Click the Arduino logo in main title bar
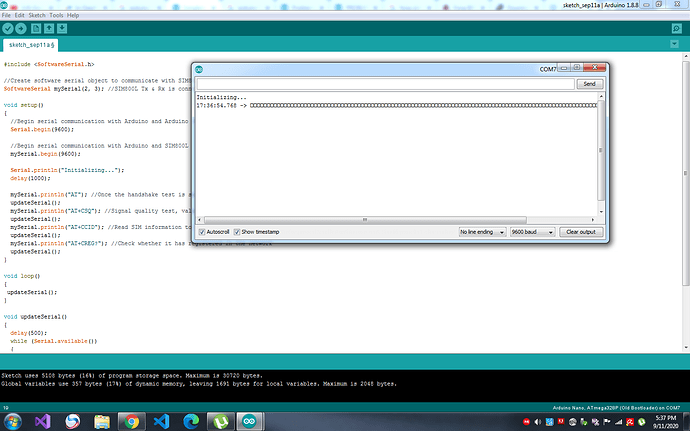Screen dimensions: 690x431 (4, 5)
